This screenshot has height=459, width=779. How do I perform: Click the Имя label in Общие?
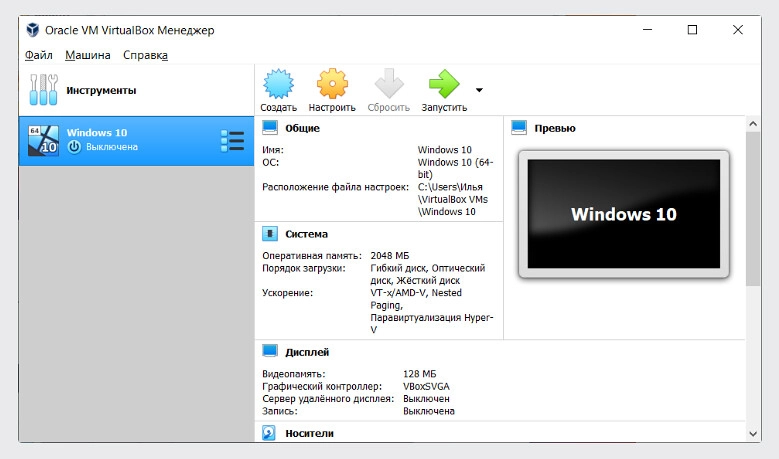(x=273, y=150)
